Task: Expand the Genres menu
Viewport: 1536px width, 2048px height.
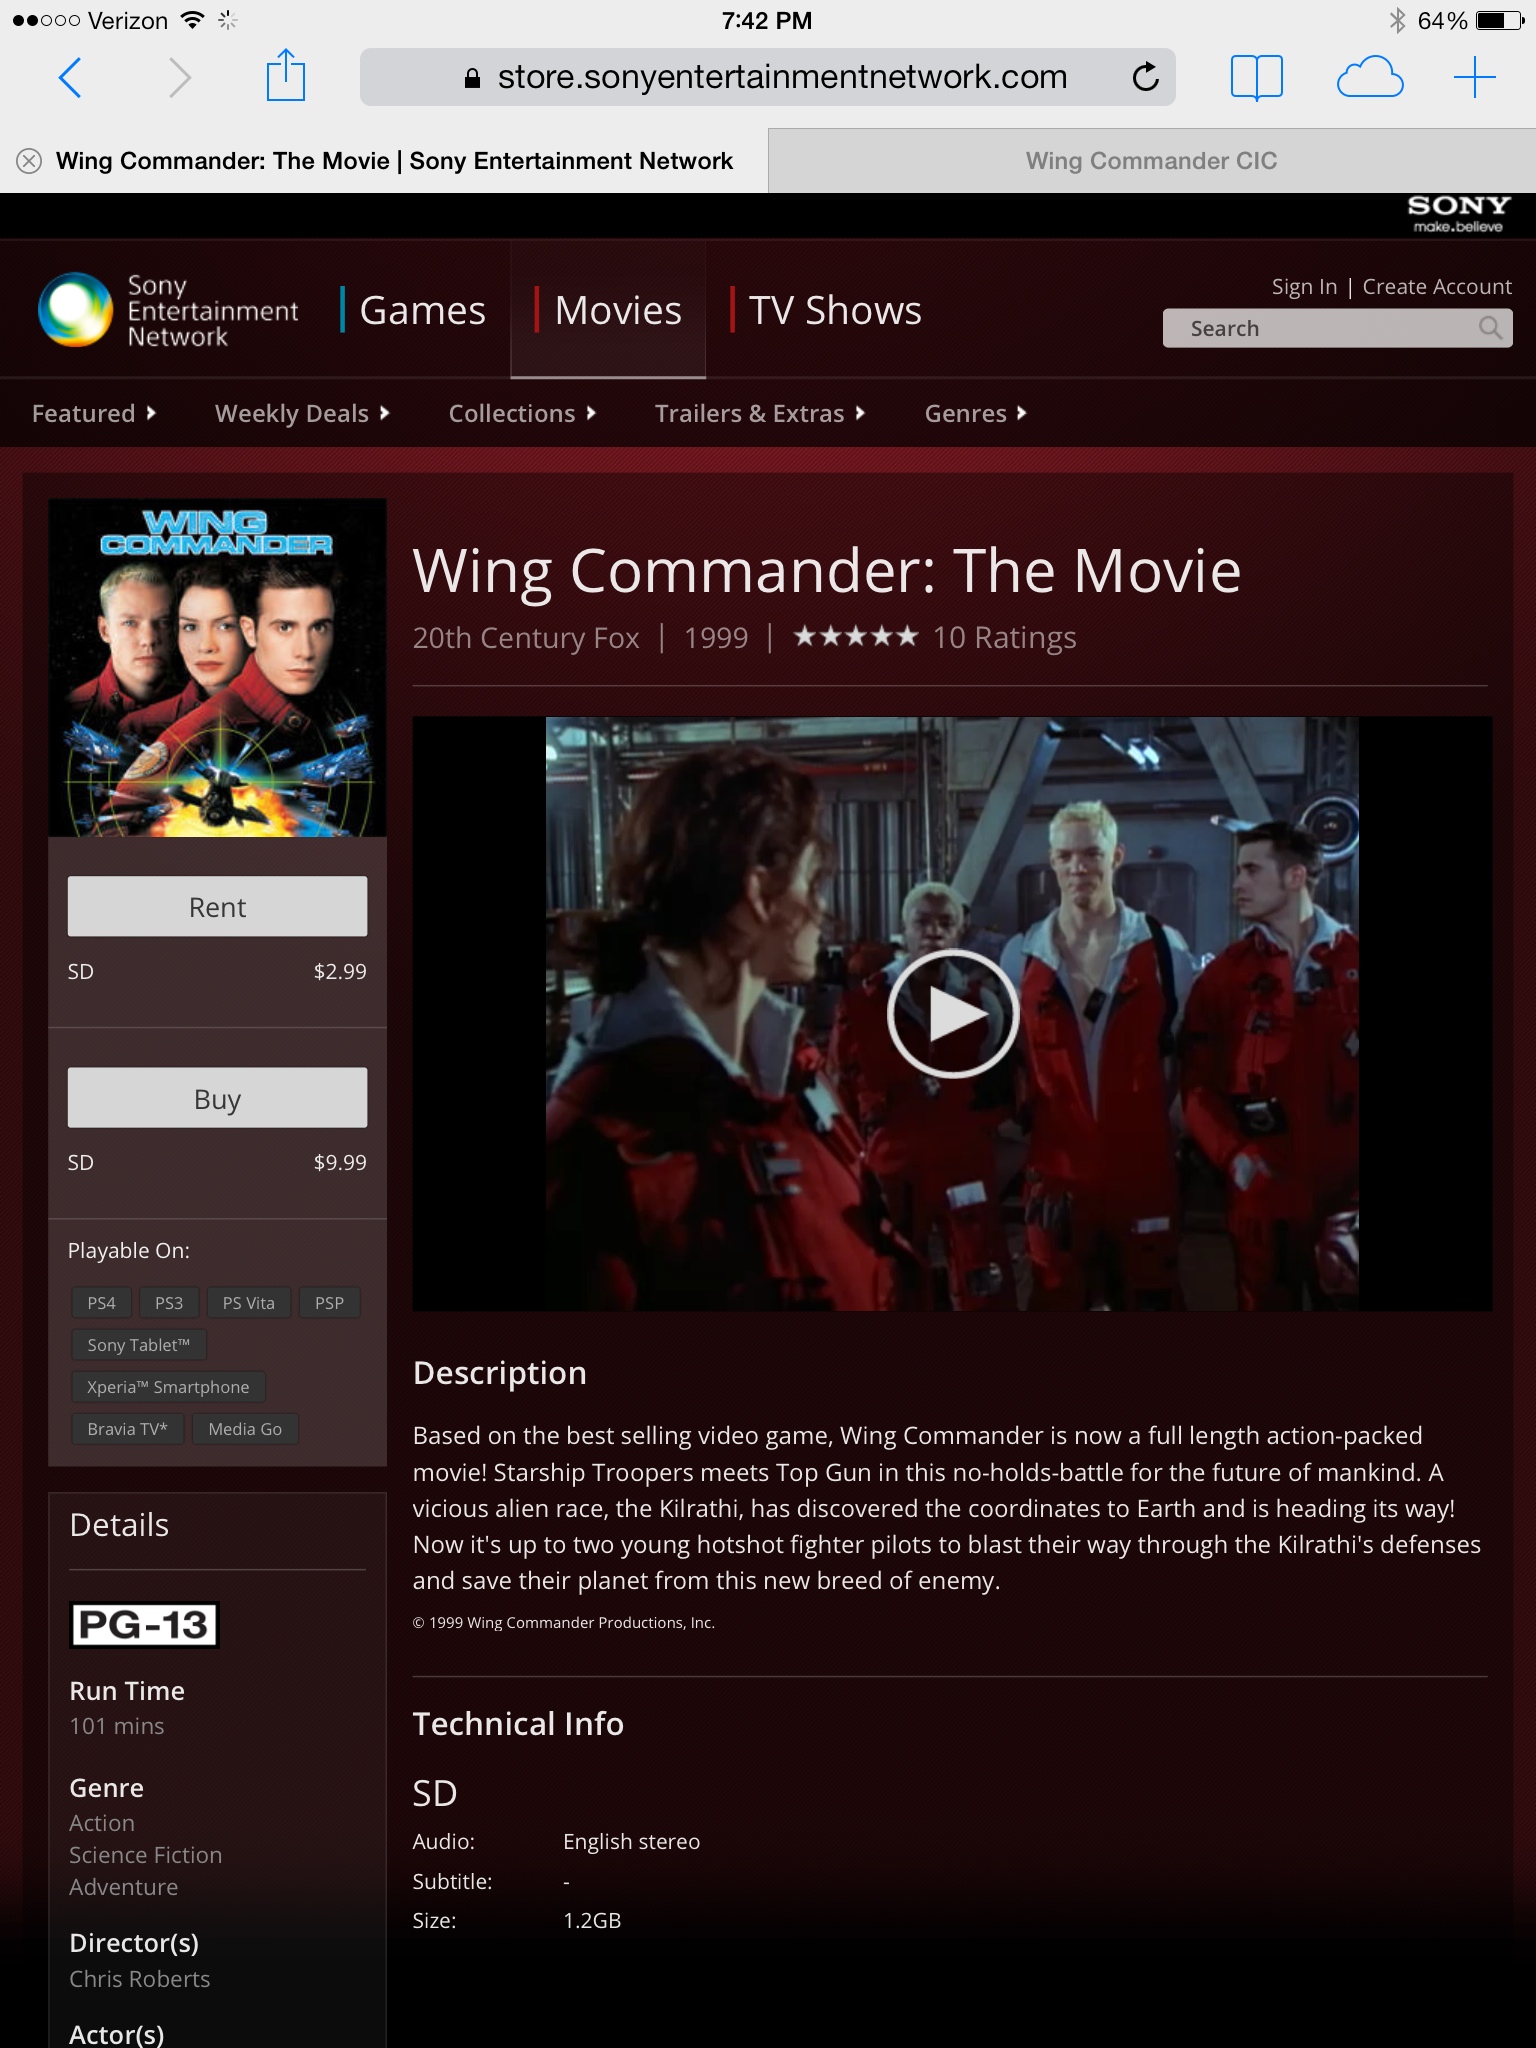Action: click(x=976, y=413)
